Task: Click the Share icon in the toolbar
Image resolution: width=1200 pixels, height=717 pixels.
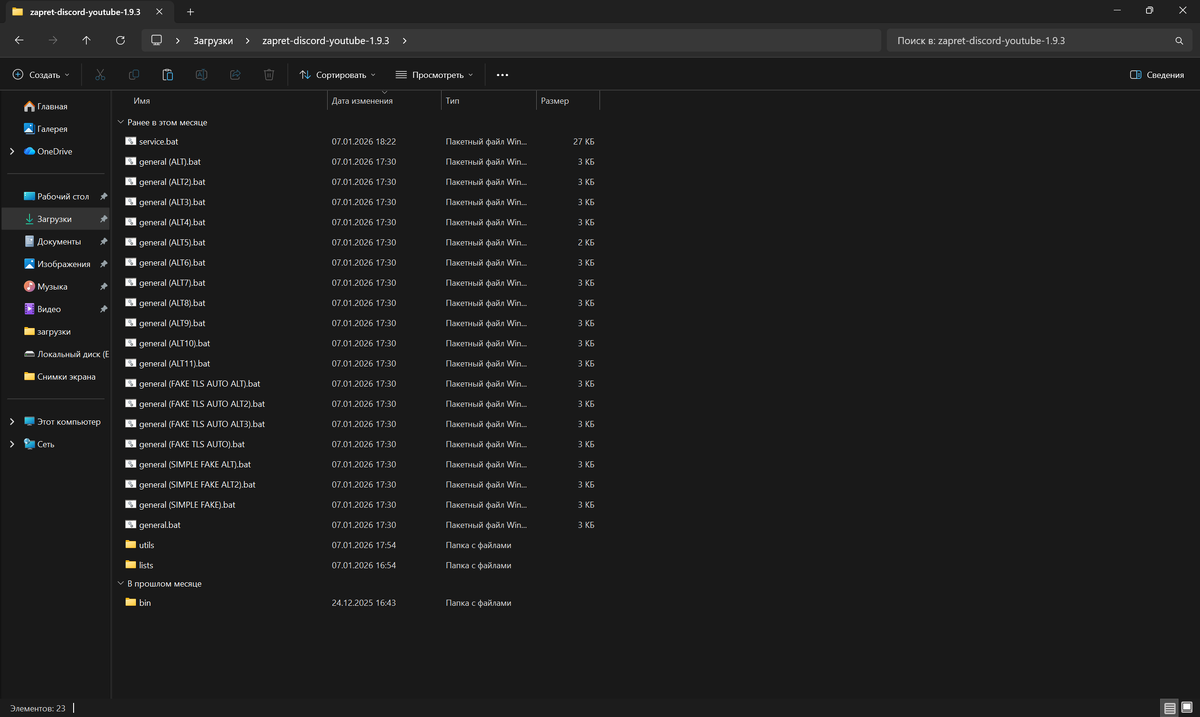Action: point(235,75)
